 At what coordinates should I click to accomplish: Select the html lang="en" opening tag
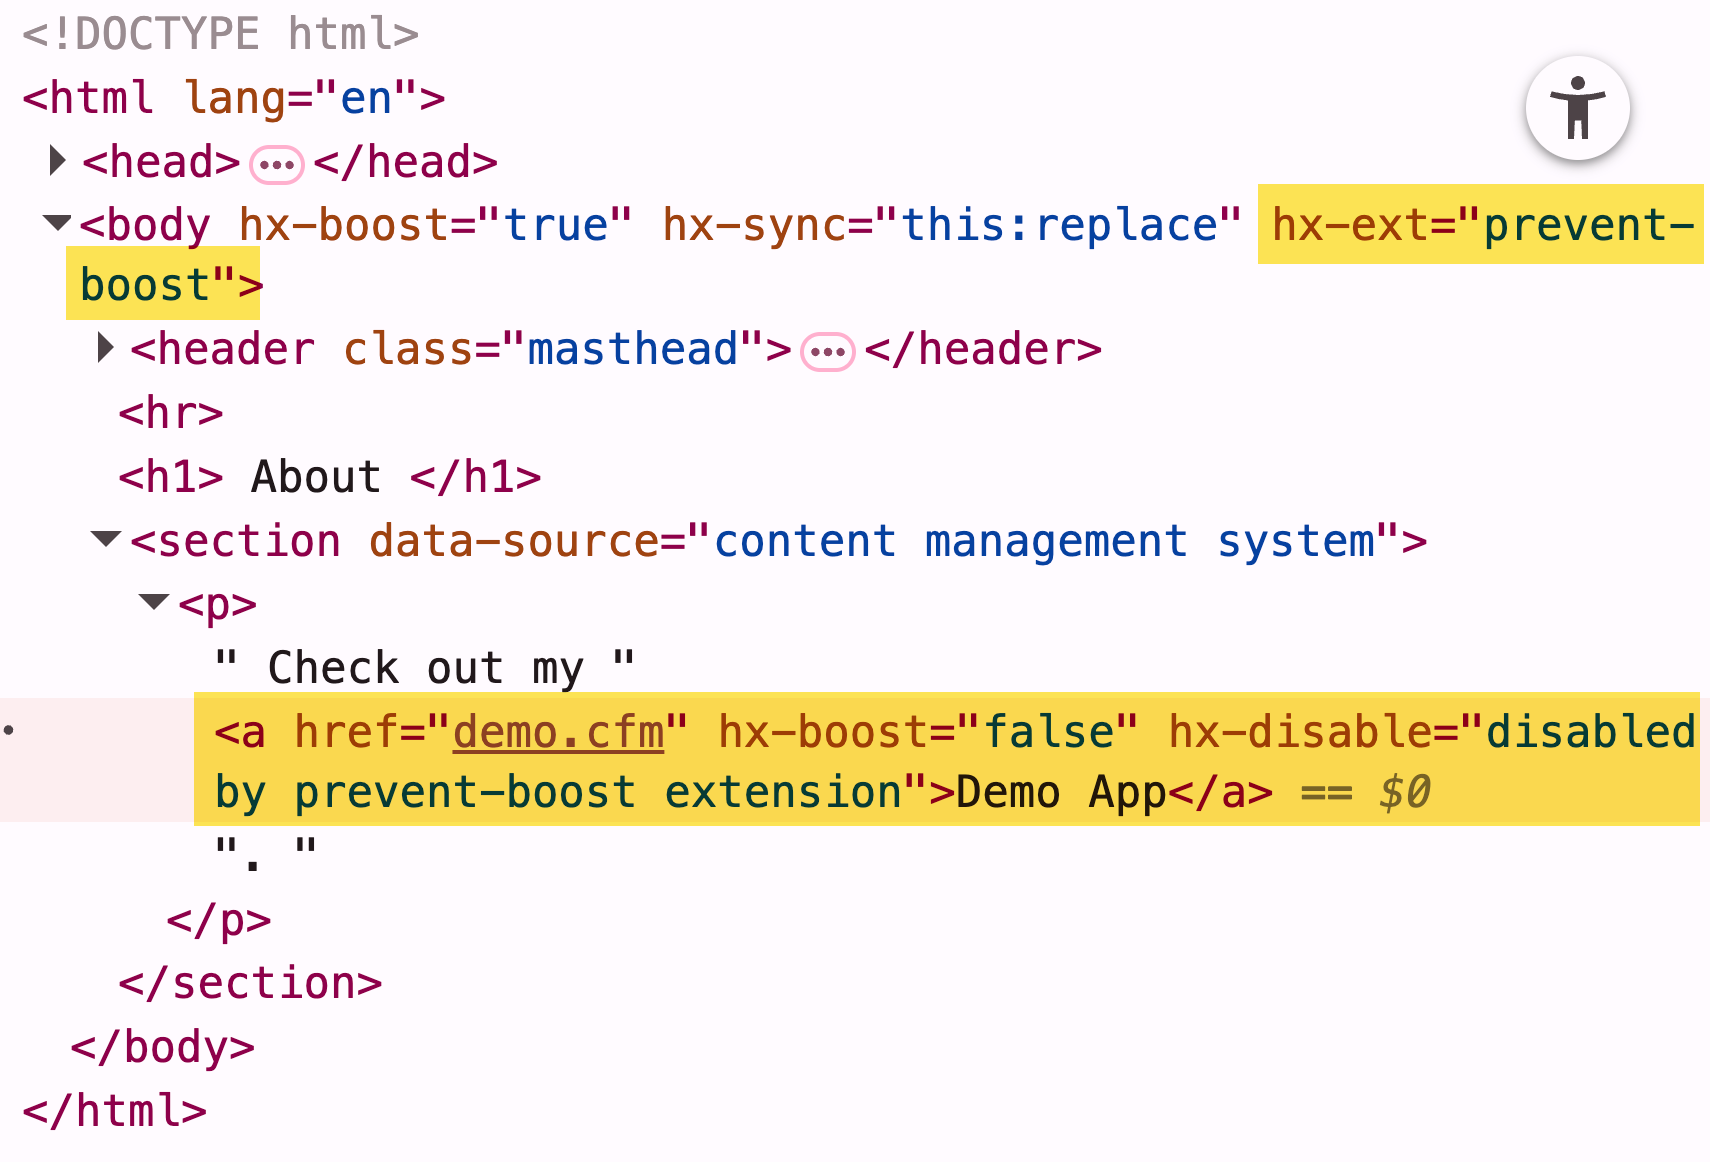pyautogui.click(x=234, y=98)
